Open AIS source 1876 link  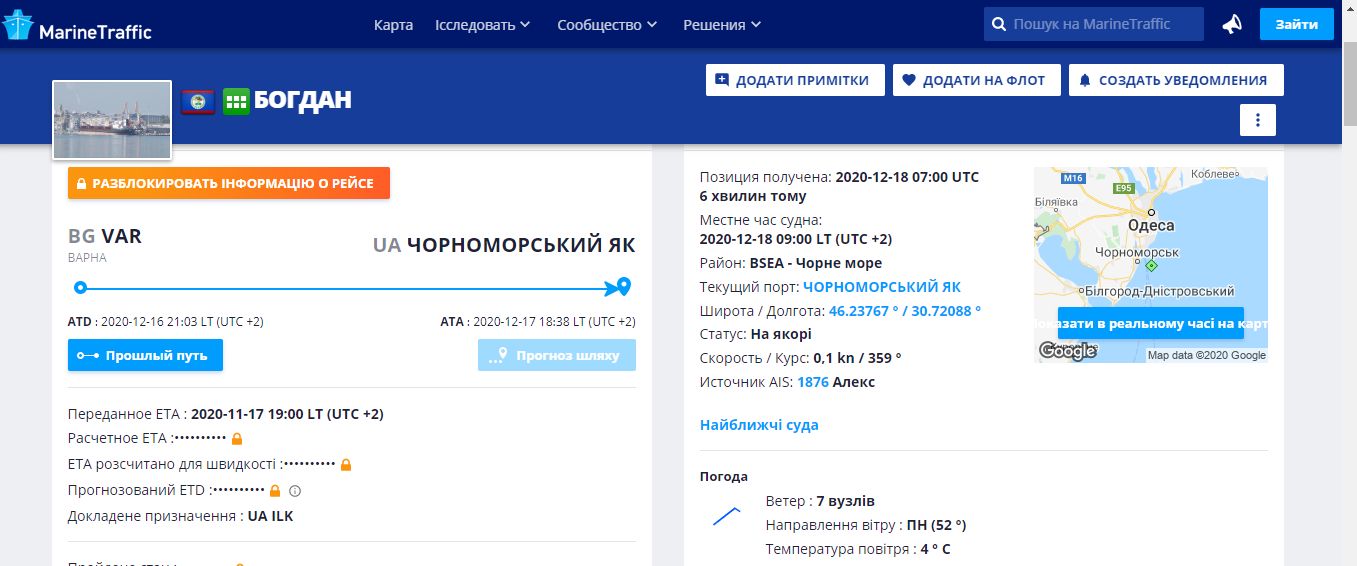pyautogui.click(x=813, y=382)
